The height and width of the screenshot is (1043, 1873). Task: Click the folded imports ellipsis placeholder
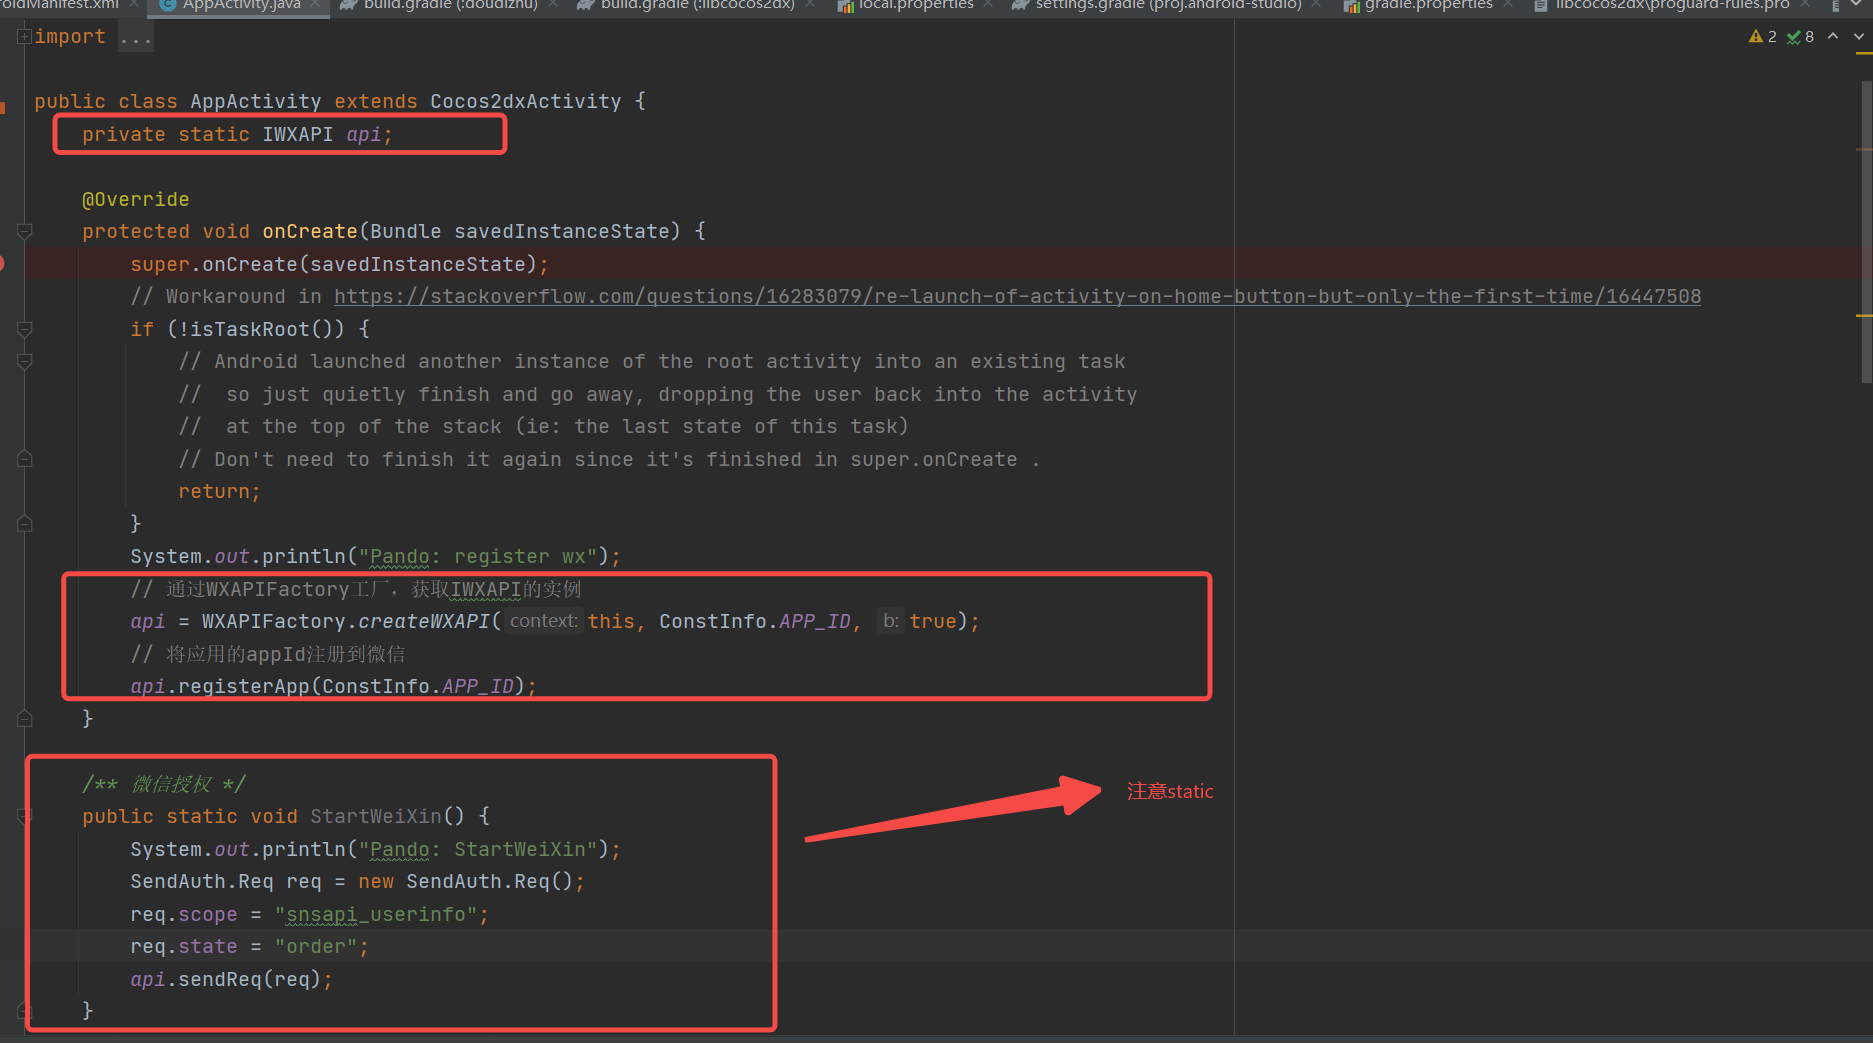click(135, 38)
